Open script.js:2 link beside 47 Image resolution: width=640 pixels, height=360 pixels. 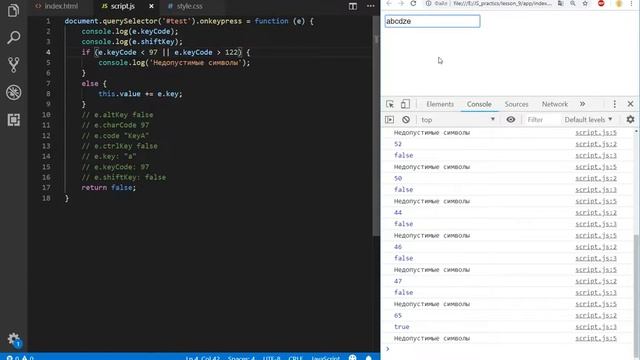coord(596,281)
